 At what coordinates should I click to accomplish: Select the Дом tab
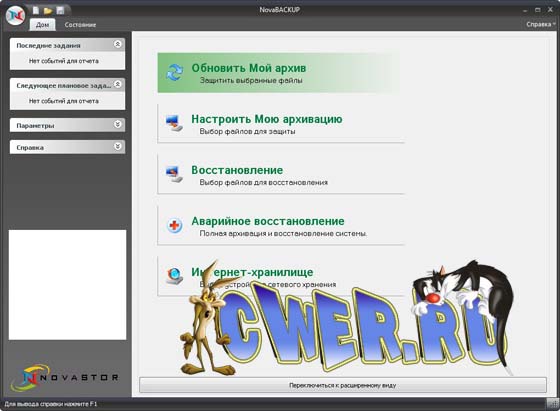coord(42,25)
